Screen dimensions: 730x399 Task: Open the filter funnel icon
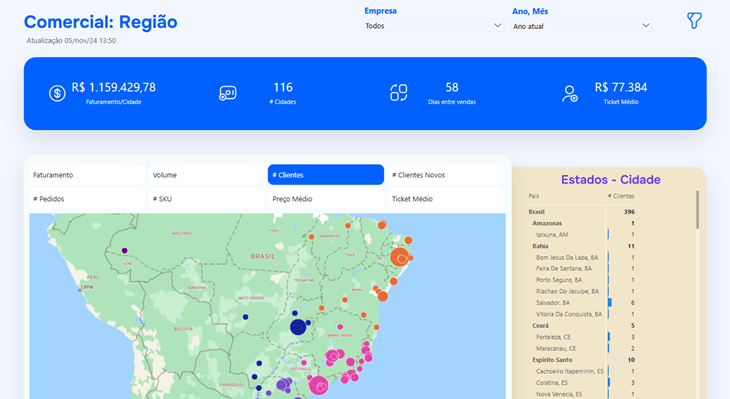click(x=694, y=20)
